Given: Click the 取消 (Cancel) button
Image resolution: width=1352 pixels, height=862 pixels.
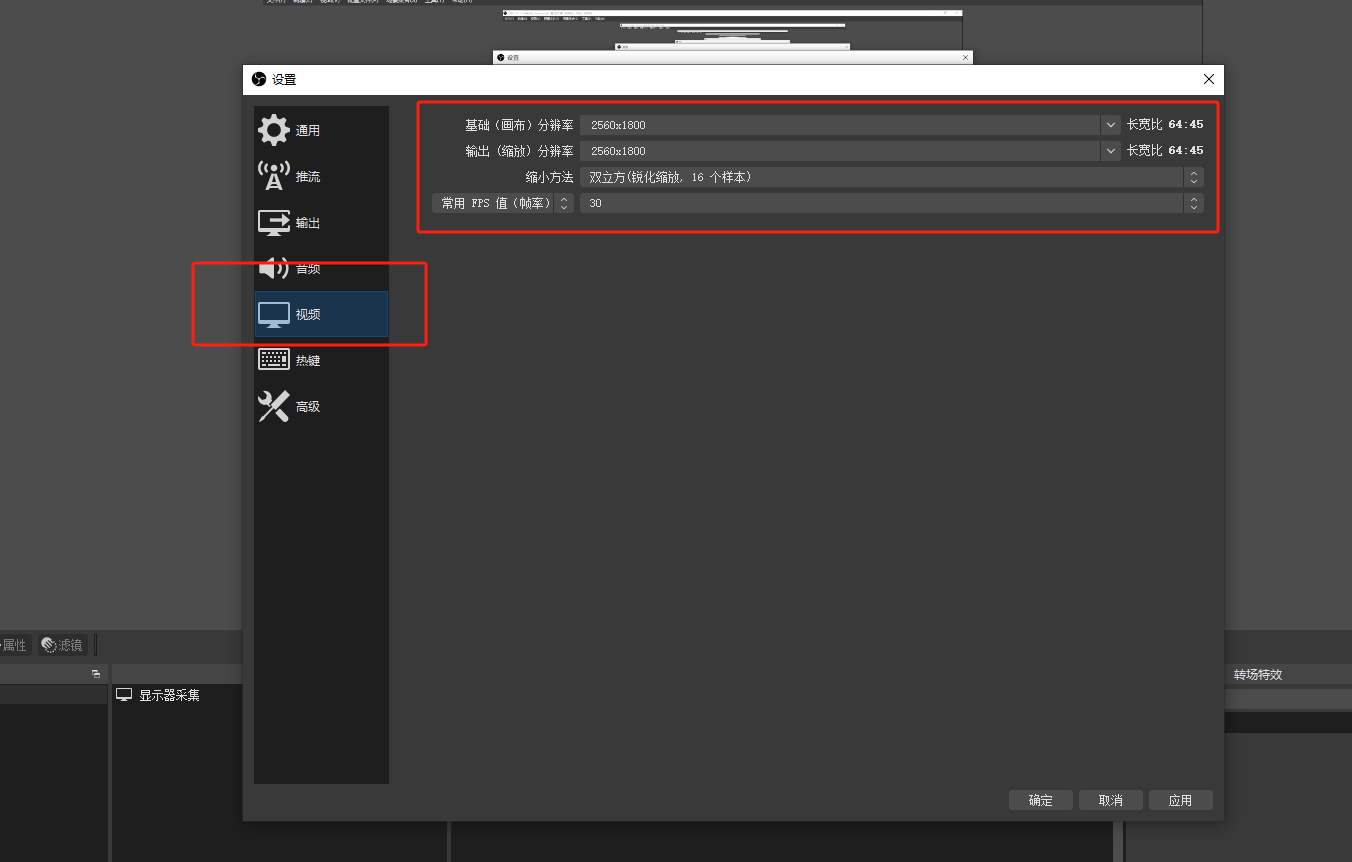Looking at the screenshot, I should click(1110, 800).
